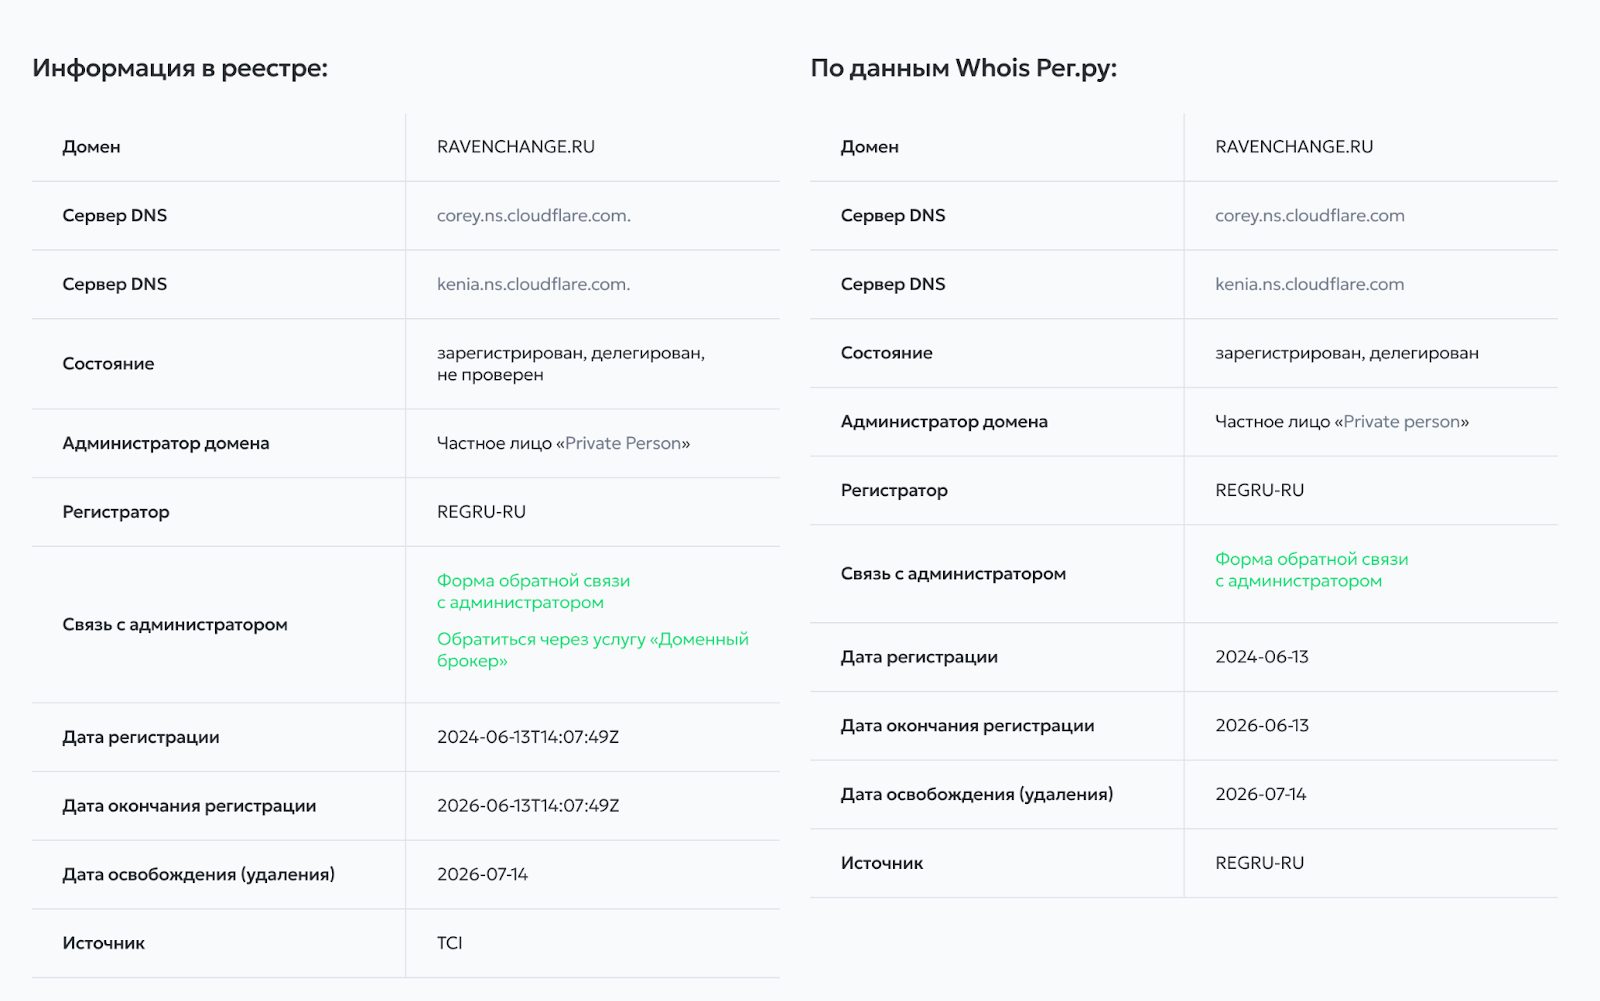Click the «По данным Whois Рег.ру:» heading

963,68
